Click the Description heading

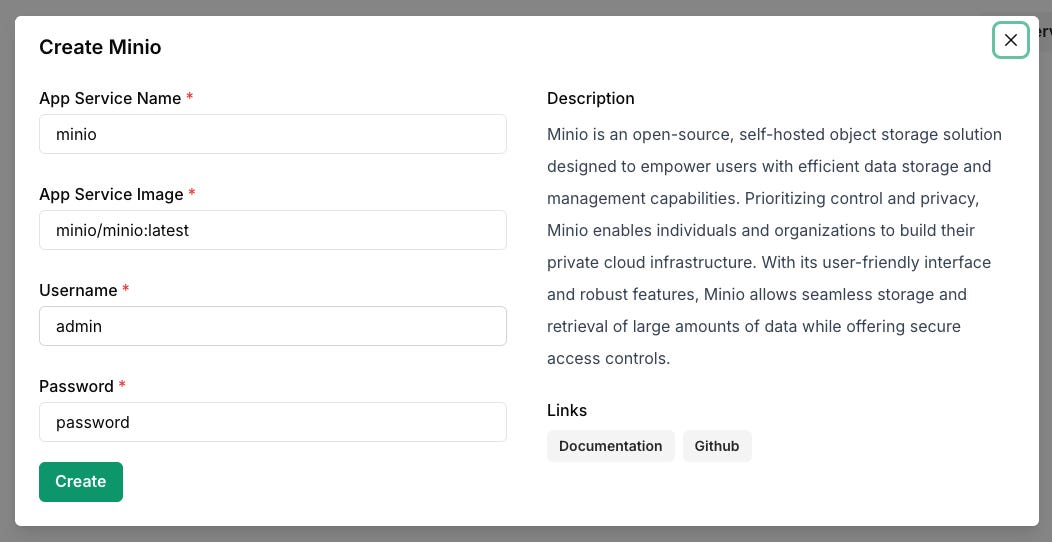(x=590, y=98)
